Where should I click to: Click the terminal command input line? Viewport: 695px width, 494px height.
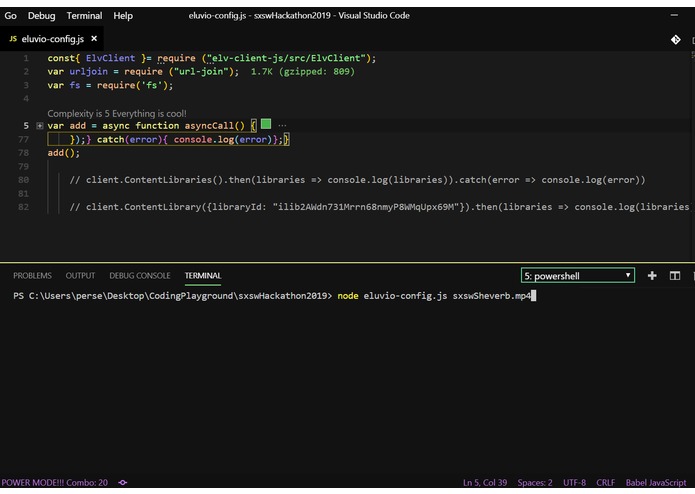pyautogui.click(x=274, y=296)
